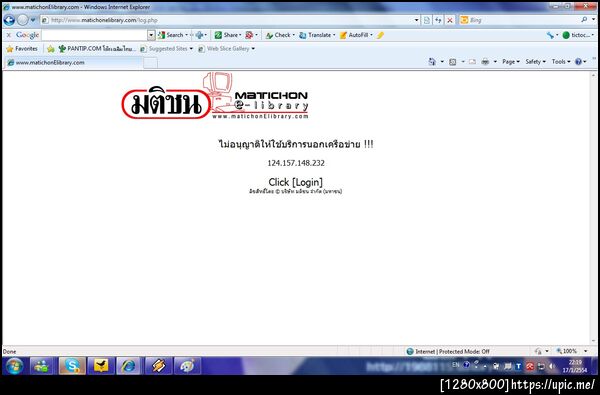Click the address bar showing matichonelibrary.com/log.php
The width and height of the screenshot is (600, 395).
point(227,20)
